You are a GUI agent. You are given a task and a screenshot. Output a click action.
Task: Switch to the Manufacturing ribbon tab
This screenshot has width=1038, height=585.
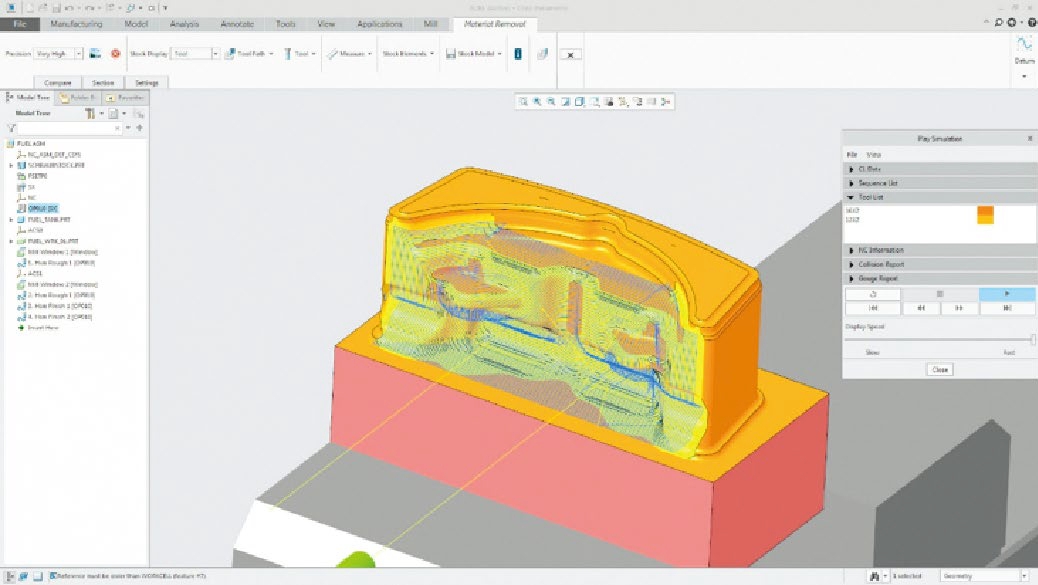tap(76, 24)
